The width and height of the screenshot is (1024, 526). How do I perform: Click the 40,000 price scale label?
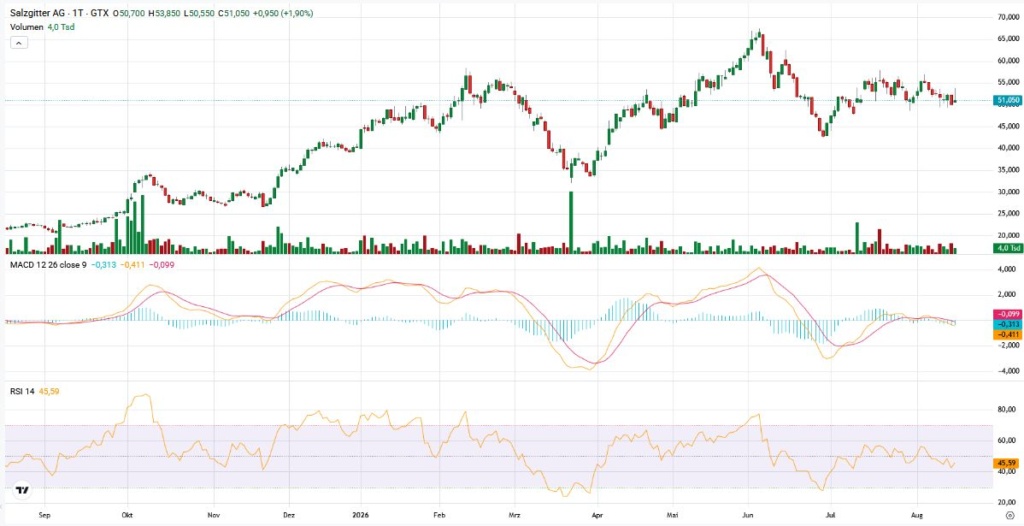[1008, 148]
